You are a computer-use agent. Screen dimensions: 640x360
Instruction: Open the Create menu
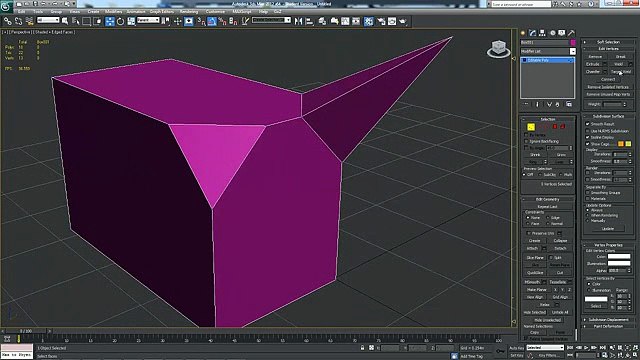pyautogui.click(x=93, y=11)
